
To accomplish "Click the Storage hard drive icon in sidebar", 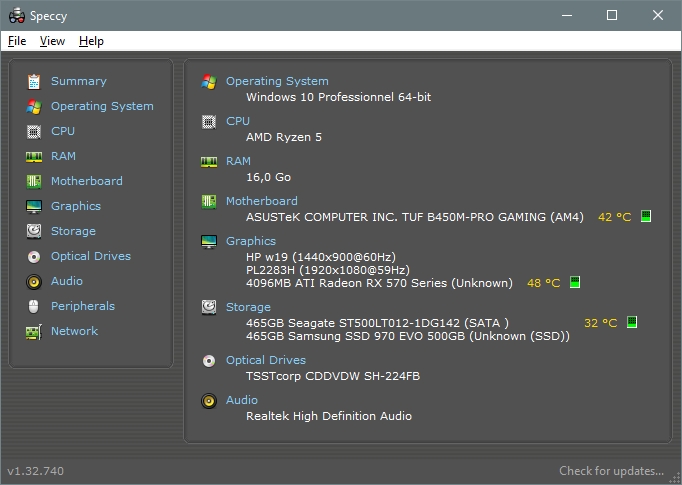I will coord(34,231).
